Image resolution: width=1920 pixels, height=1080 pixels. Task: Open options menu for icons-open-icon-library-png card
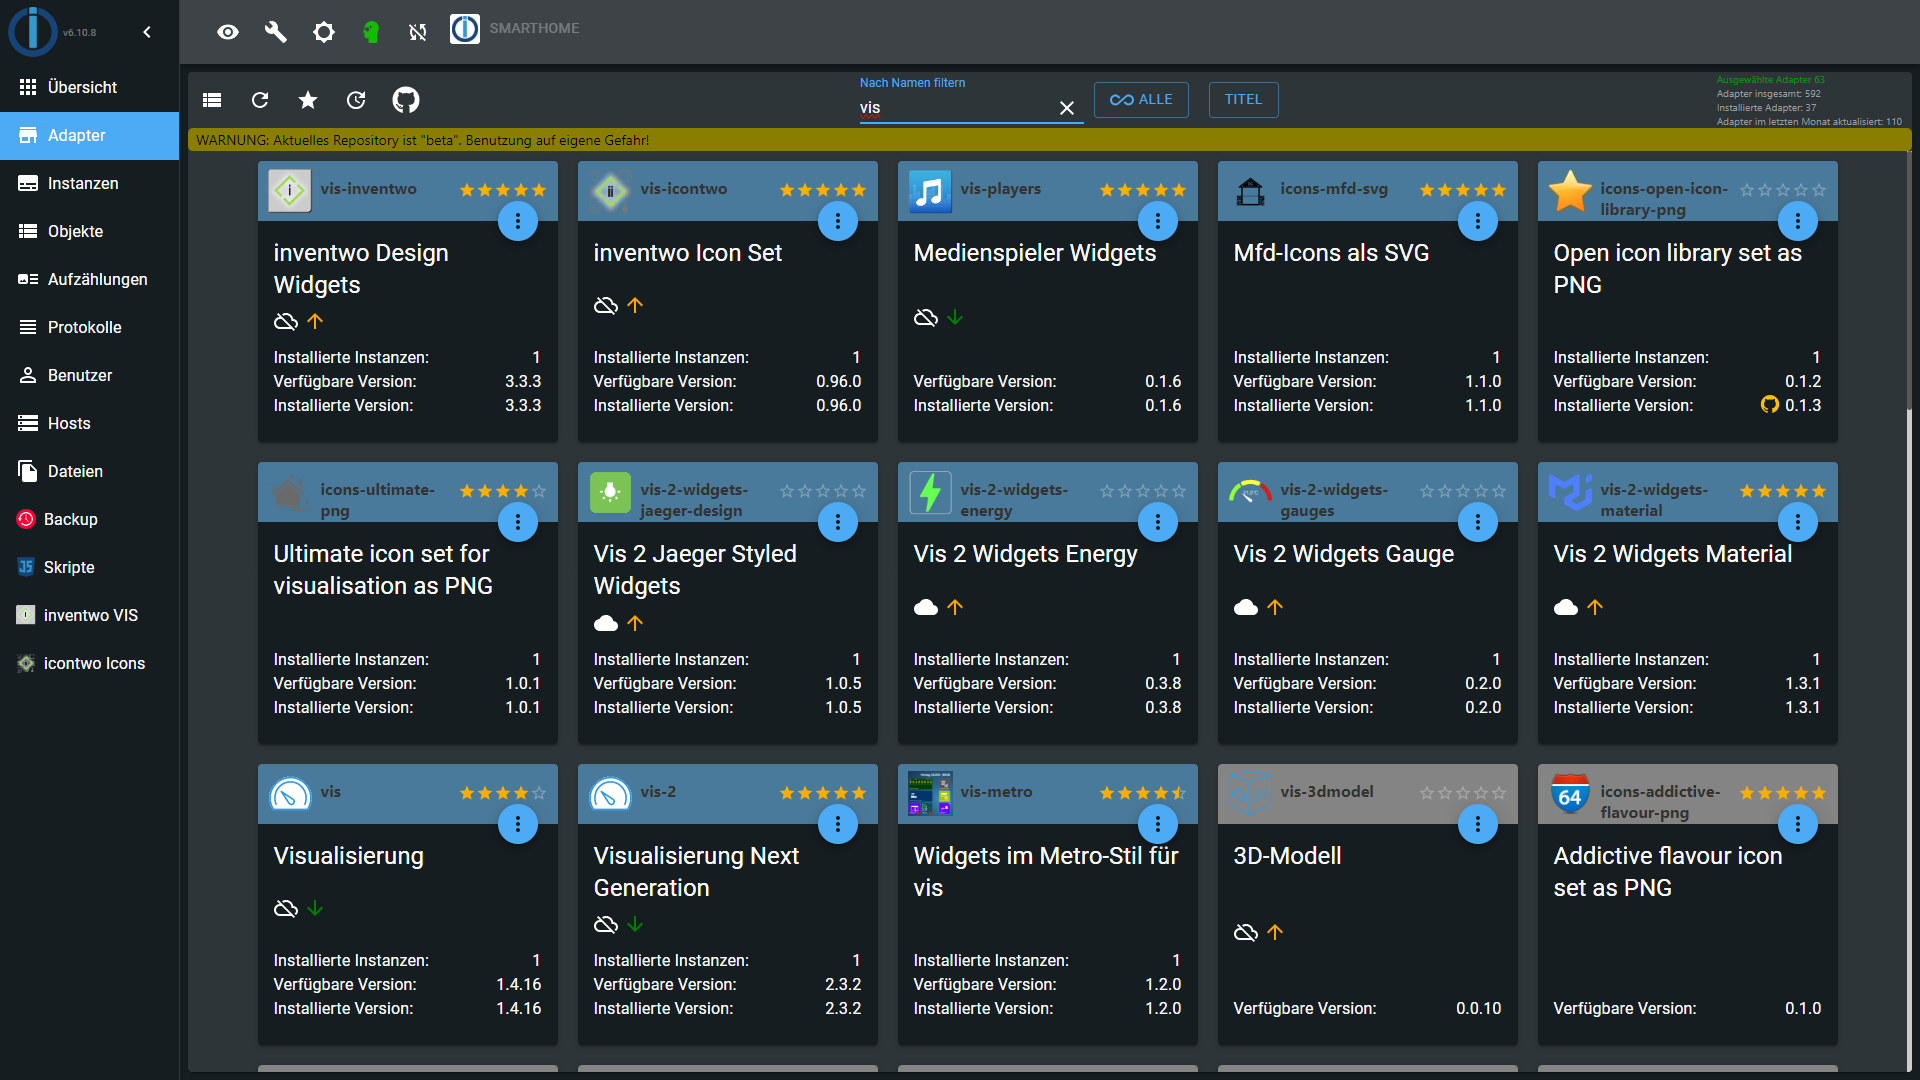pos(1798,221)
